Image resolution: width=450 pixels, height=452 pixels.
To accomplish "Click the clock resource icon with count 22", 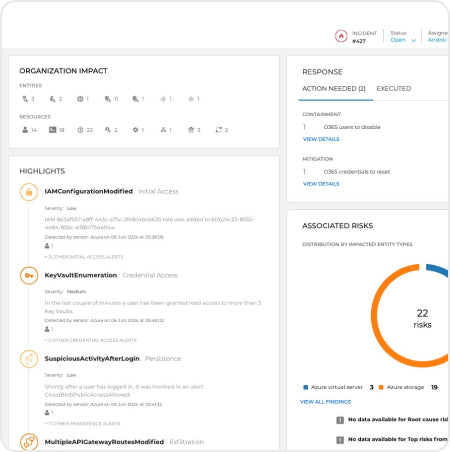I will pos(80,130).
